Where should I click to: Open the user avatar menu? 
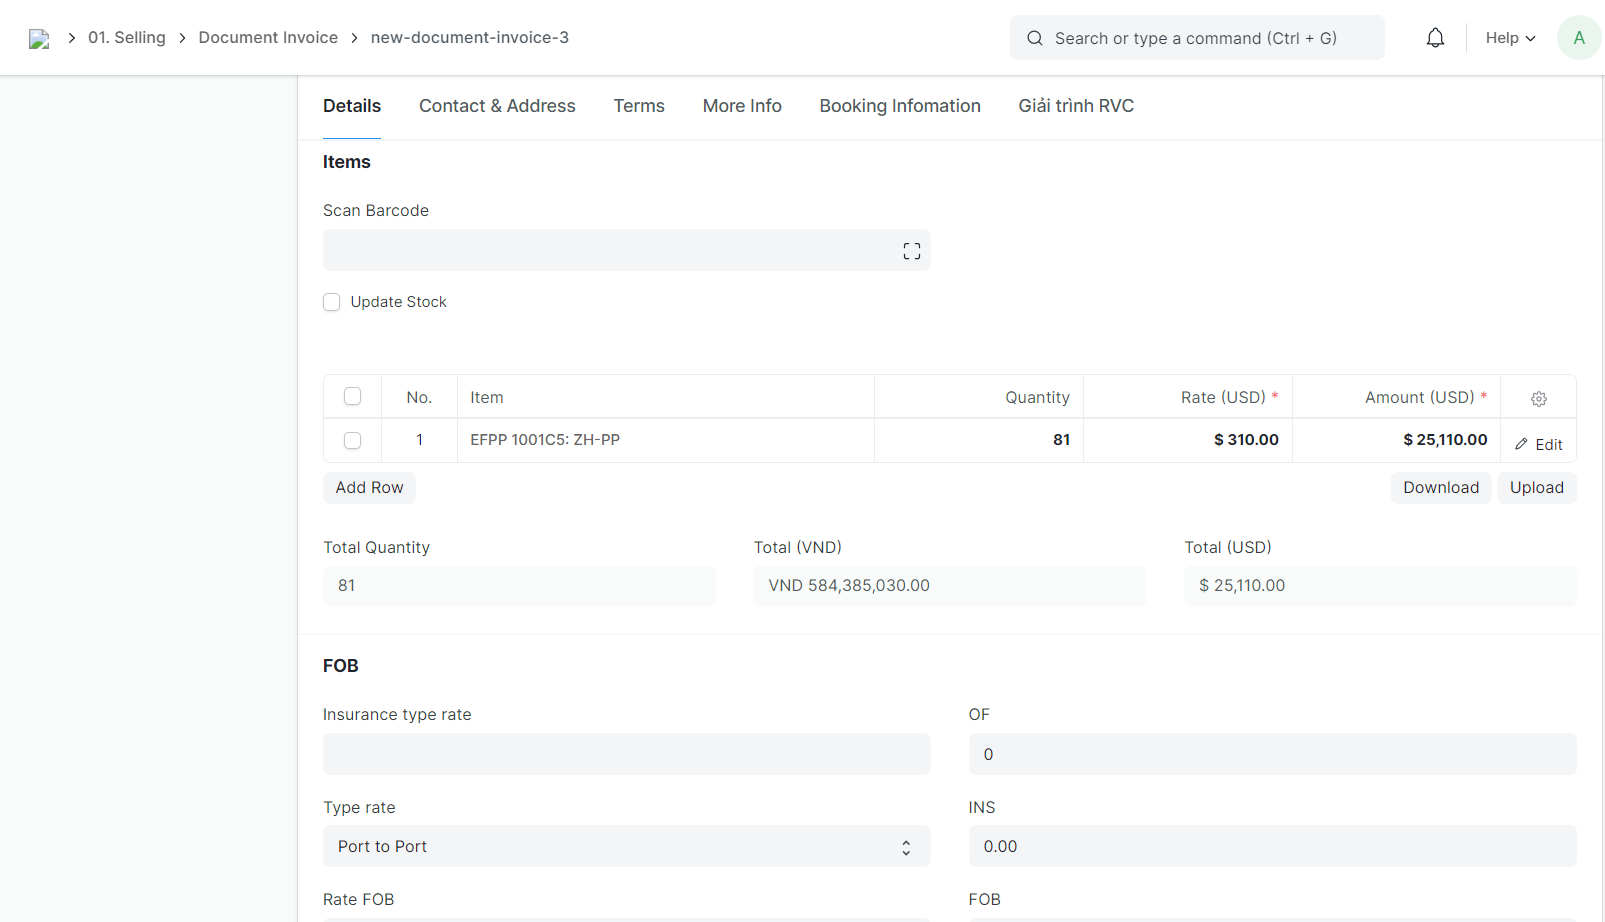pyautogui.click(x=1578, y=38)
